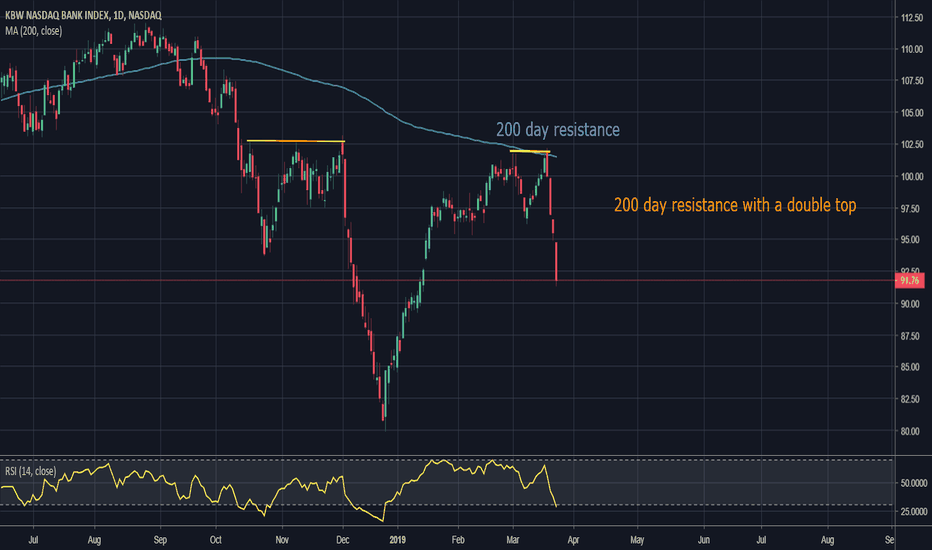Click the 100.00 price axis label

912,177
